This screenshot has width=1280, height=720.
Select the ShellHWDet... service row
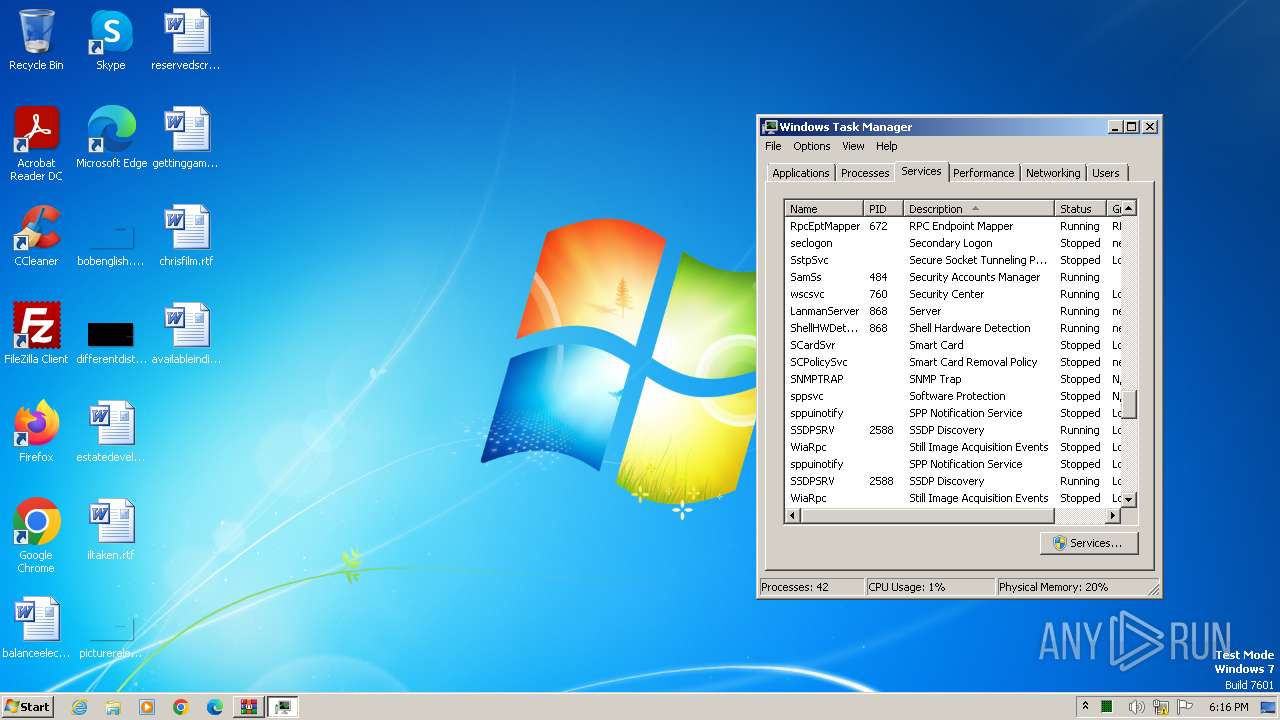pyautogui.click(x=953, y=328)
